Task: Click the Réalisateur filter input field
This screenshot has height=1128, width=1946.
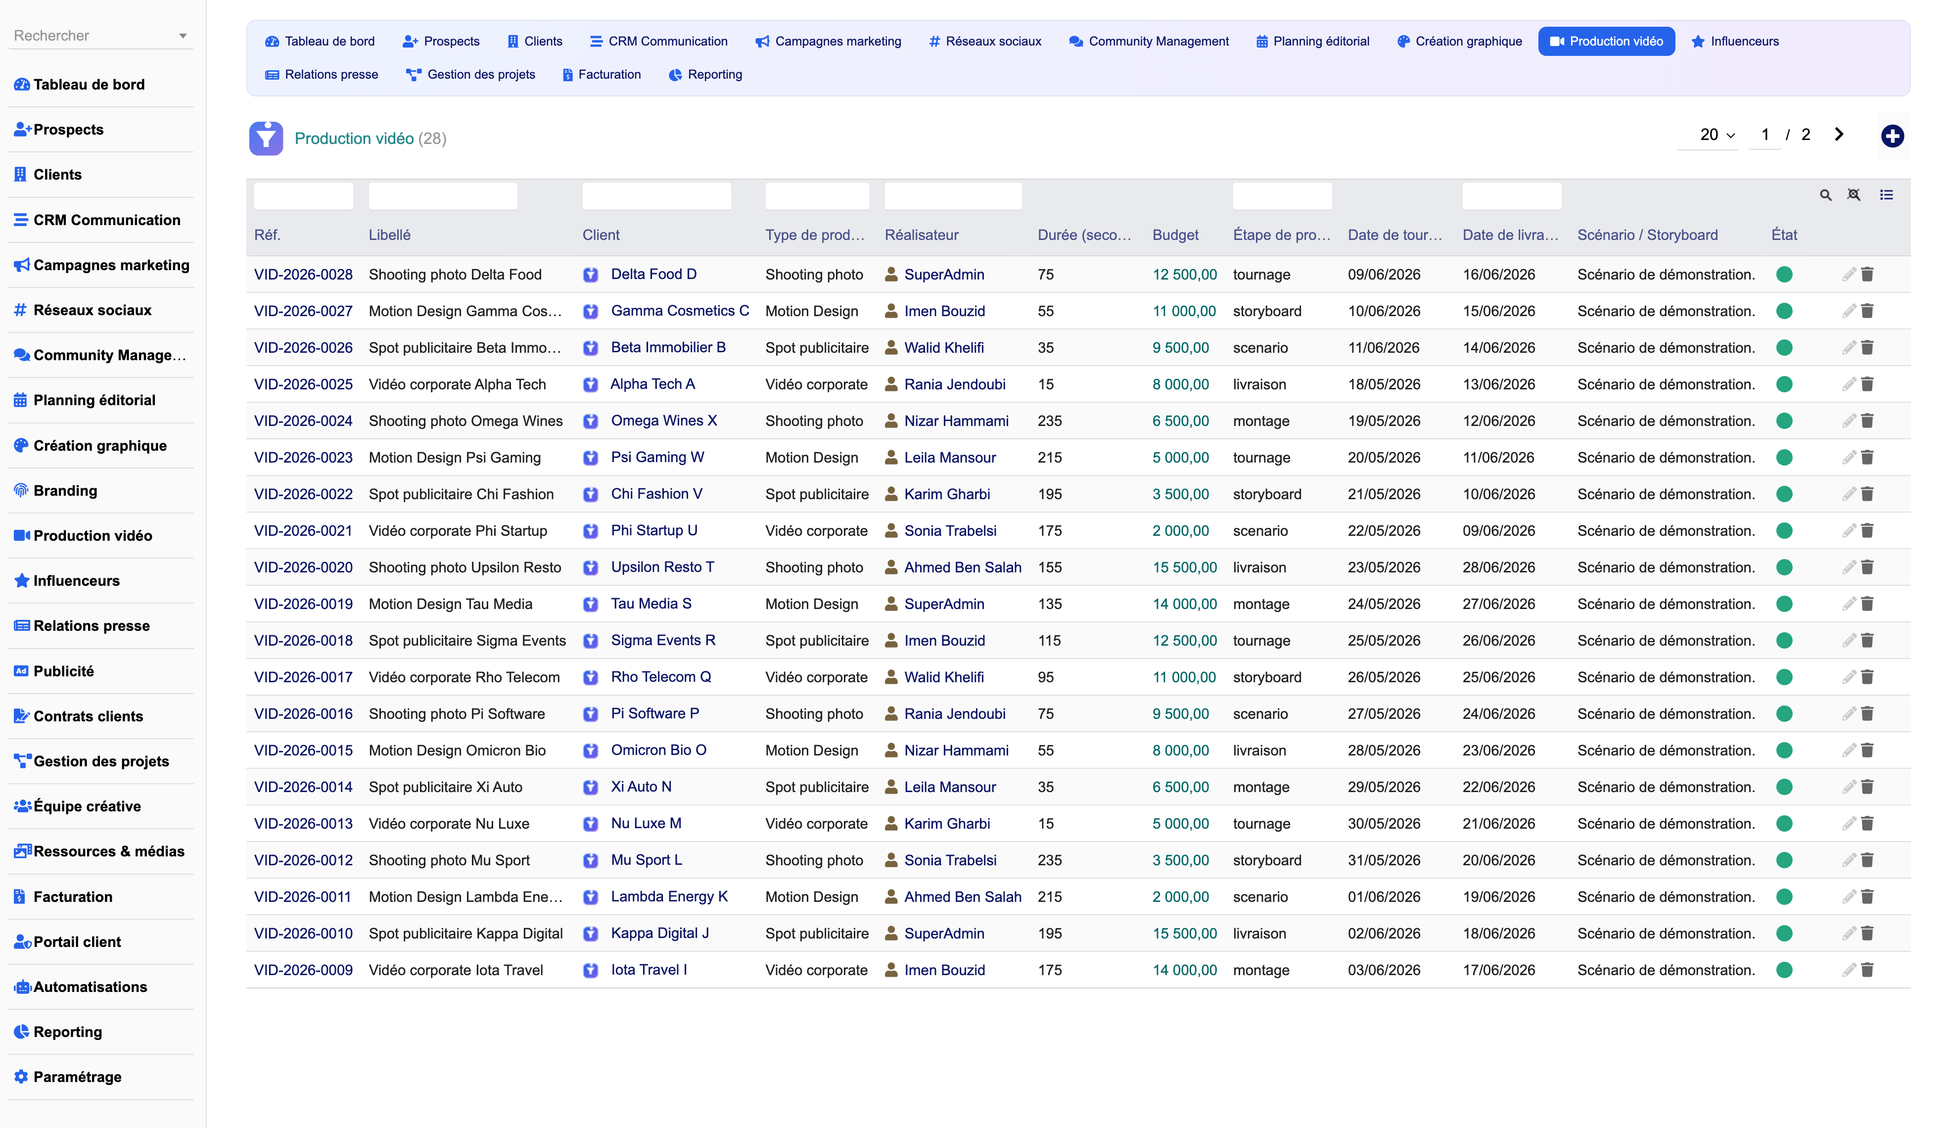Action: pos(953,196)
